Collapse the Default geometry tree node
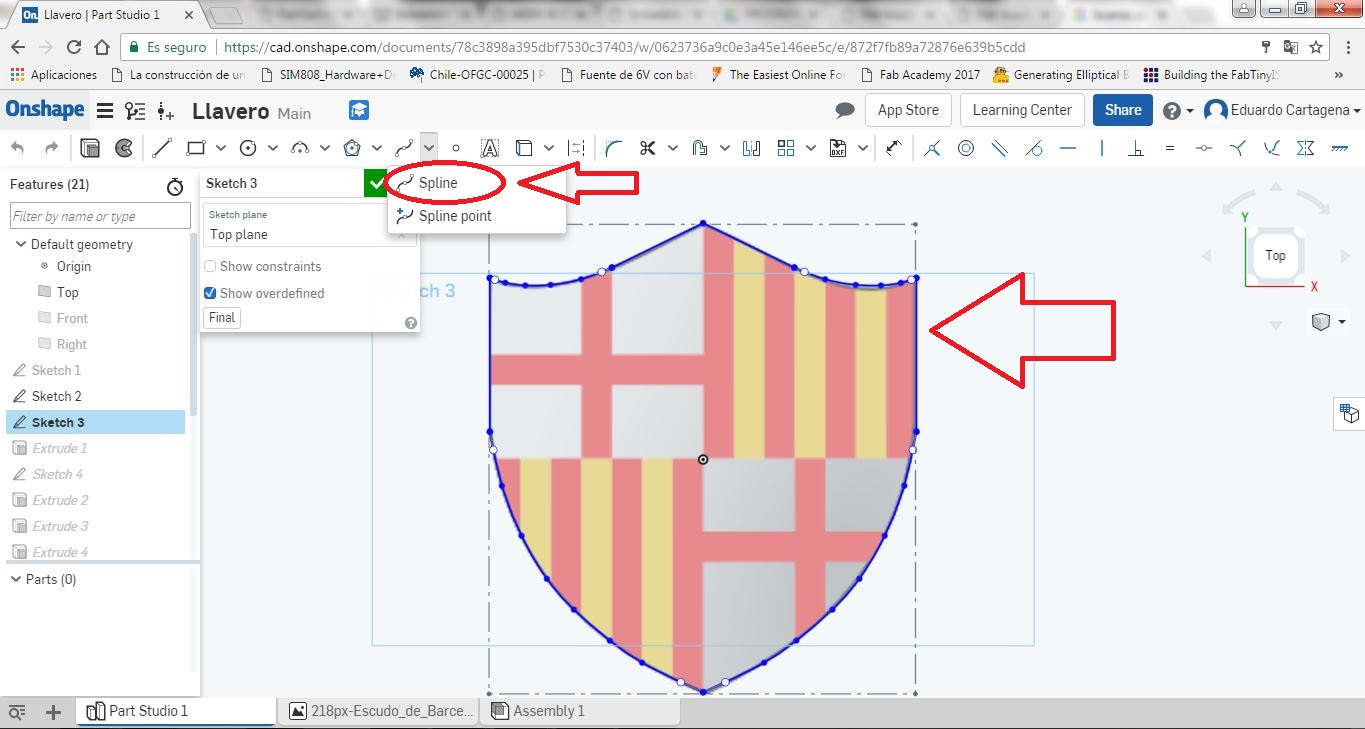This screenshot has height=729, width=1365. [x=21, y=245]
